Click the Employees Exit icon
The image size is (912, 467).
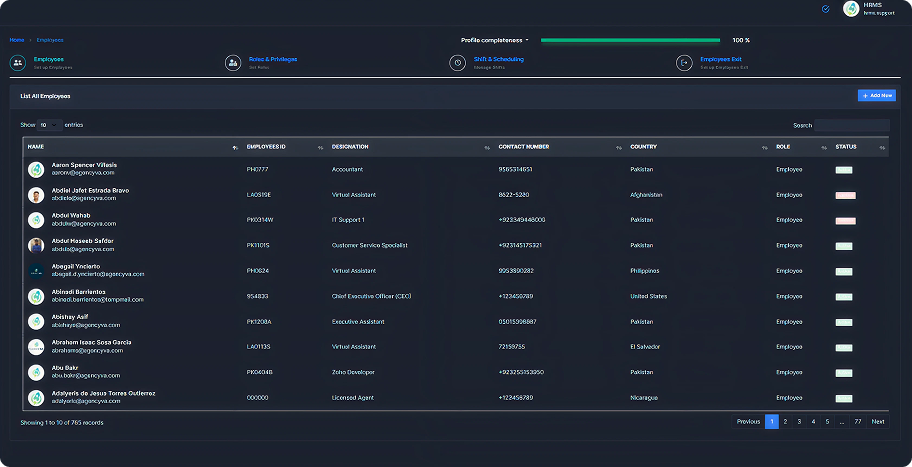[684, 62]
